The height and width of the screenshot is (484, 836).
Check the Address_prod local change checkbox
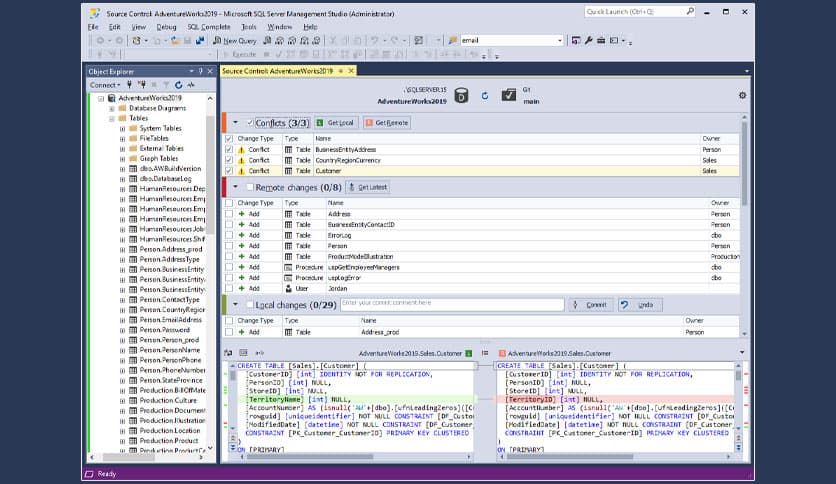(x=229, y=332)
